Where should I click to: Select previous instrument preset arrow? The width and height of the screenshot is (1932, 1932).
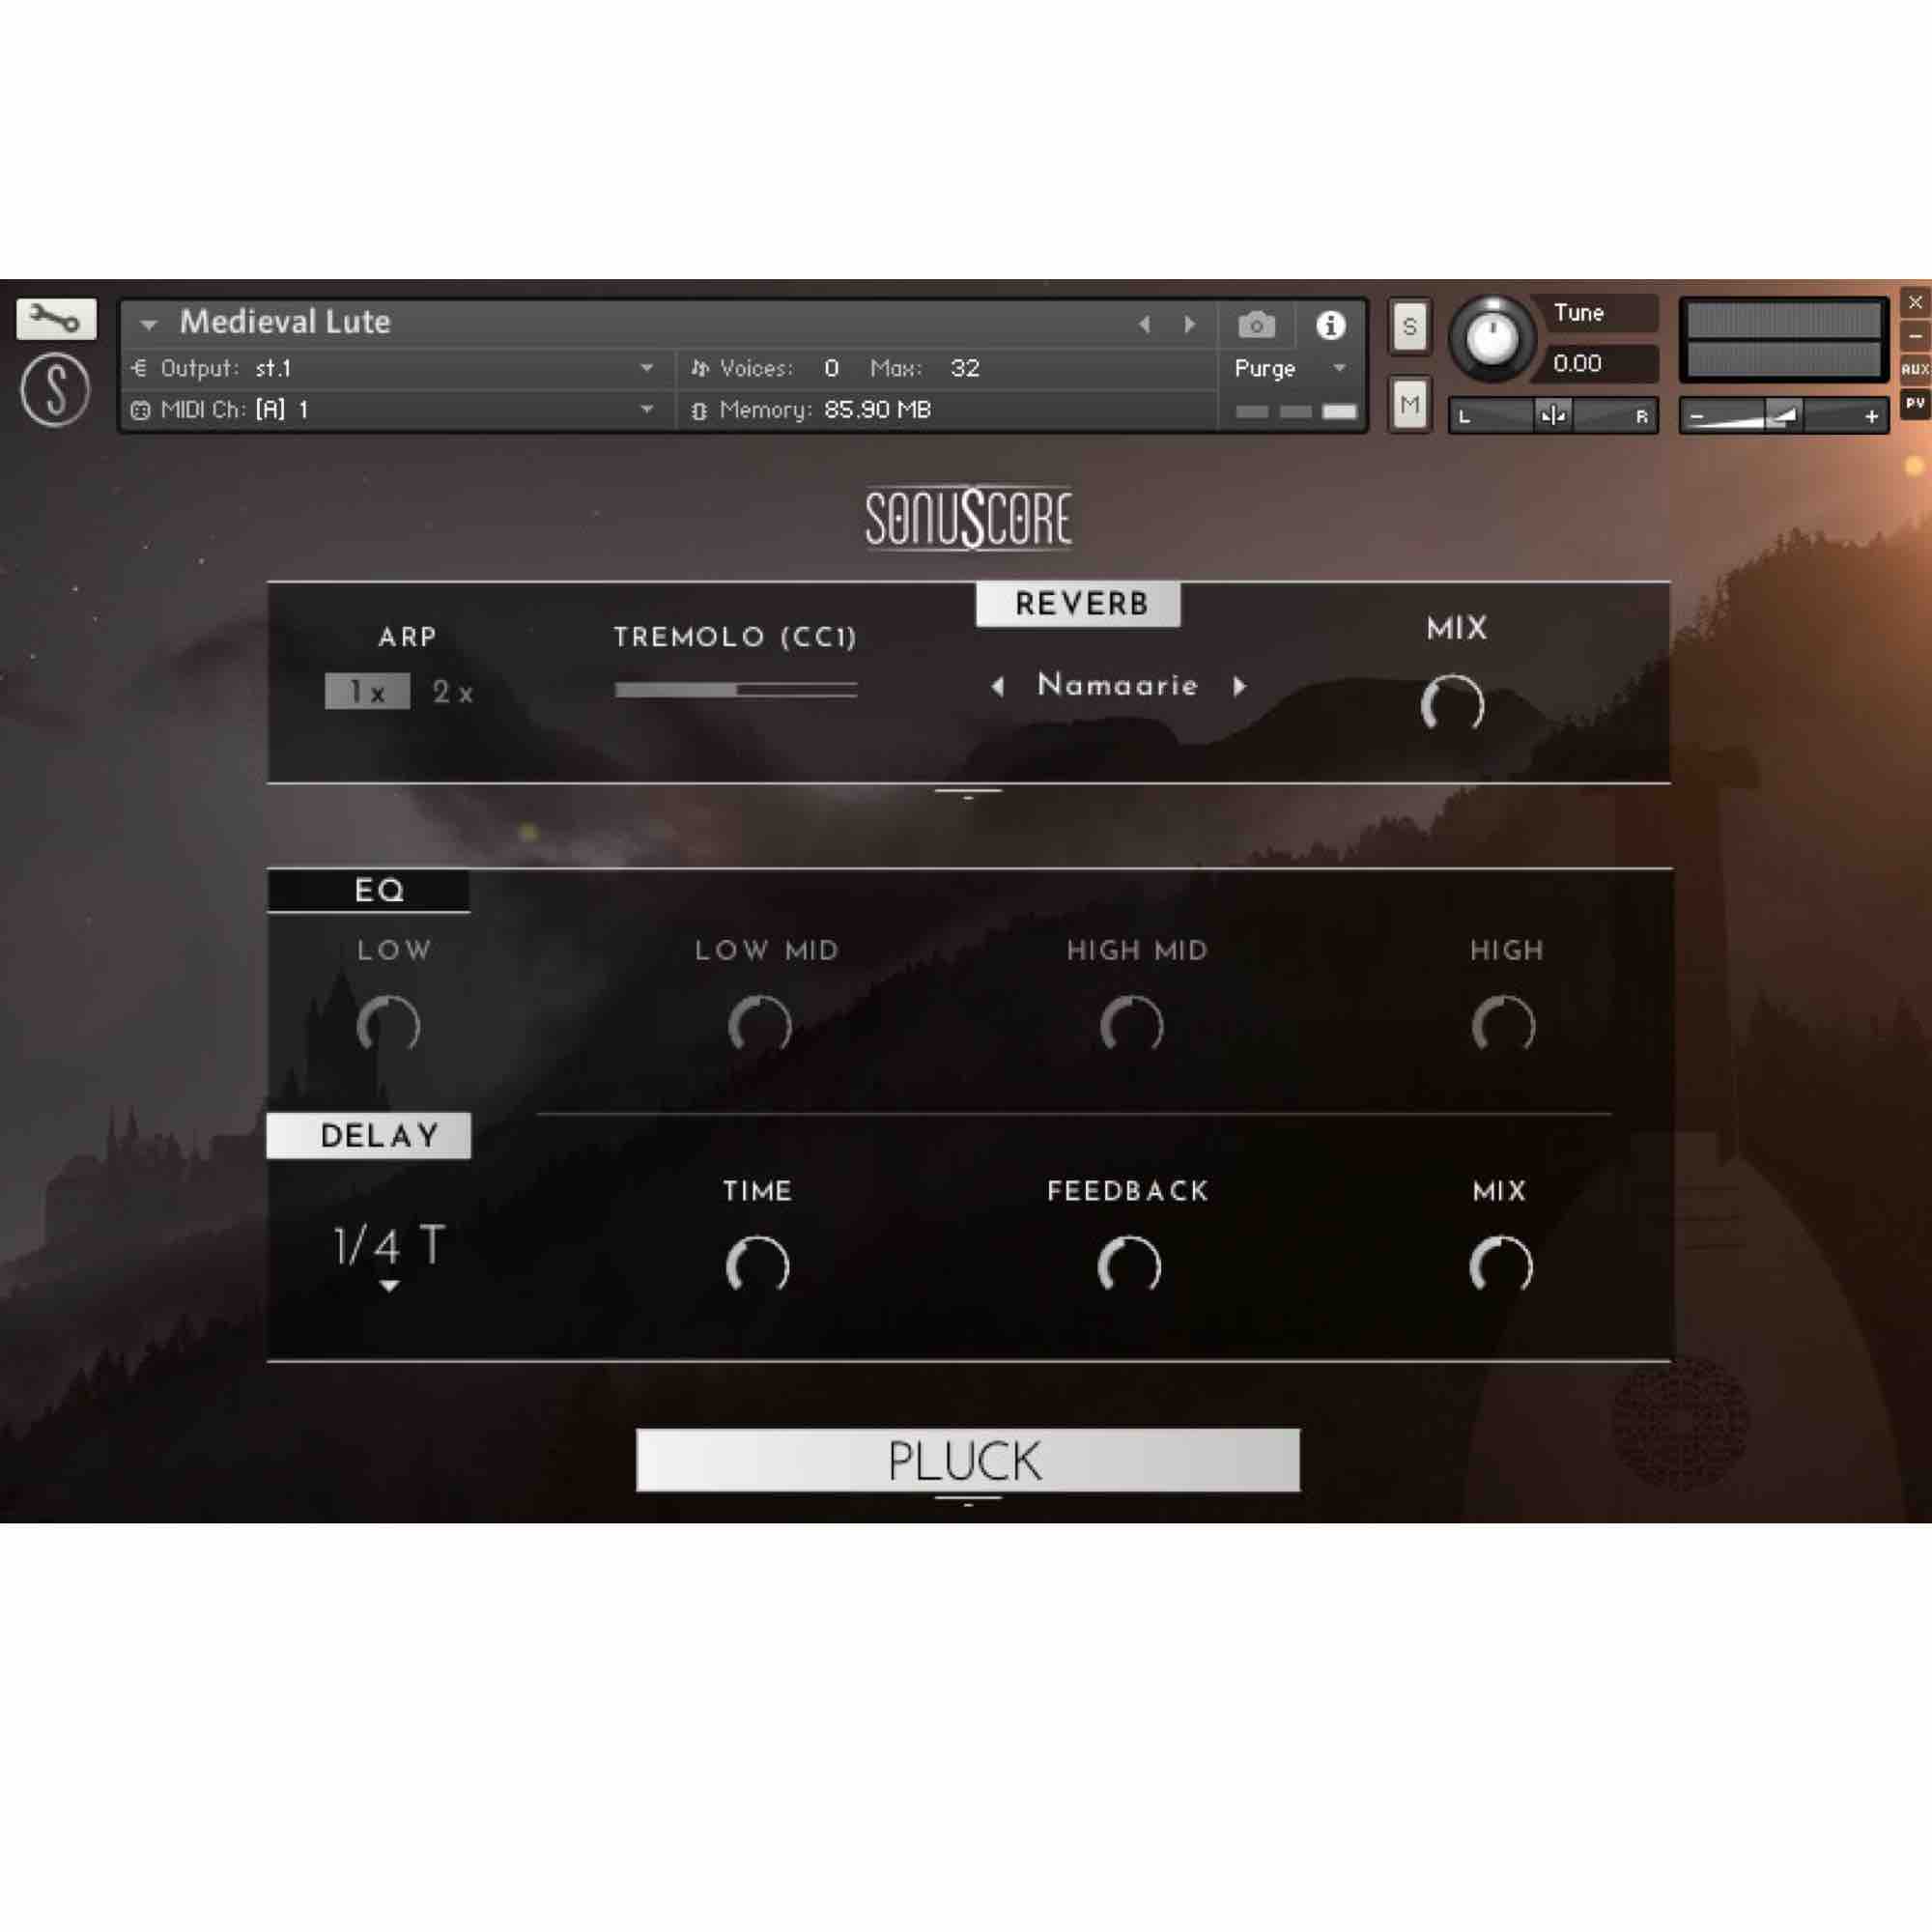pos(1145,324)
